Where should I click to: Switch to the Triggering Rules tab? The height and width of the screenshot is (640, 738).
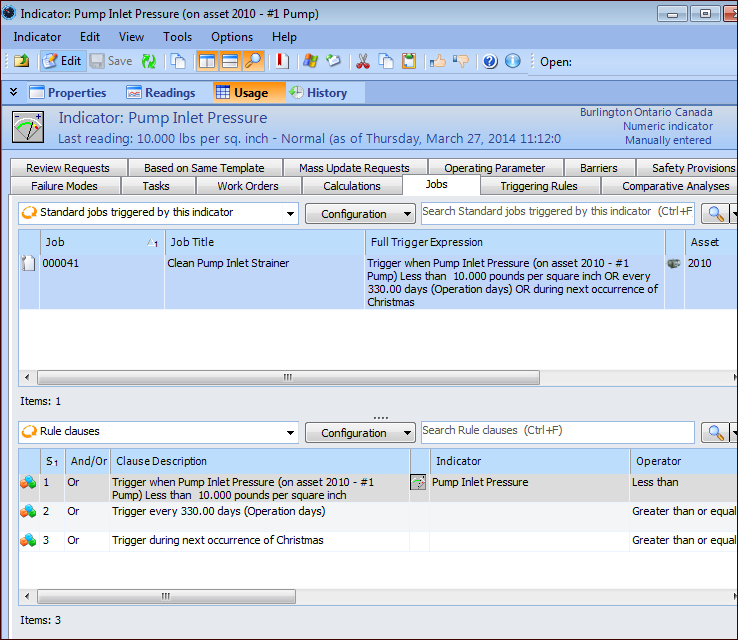pos(538,186)
